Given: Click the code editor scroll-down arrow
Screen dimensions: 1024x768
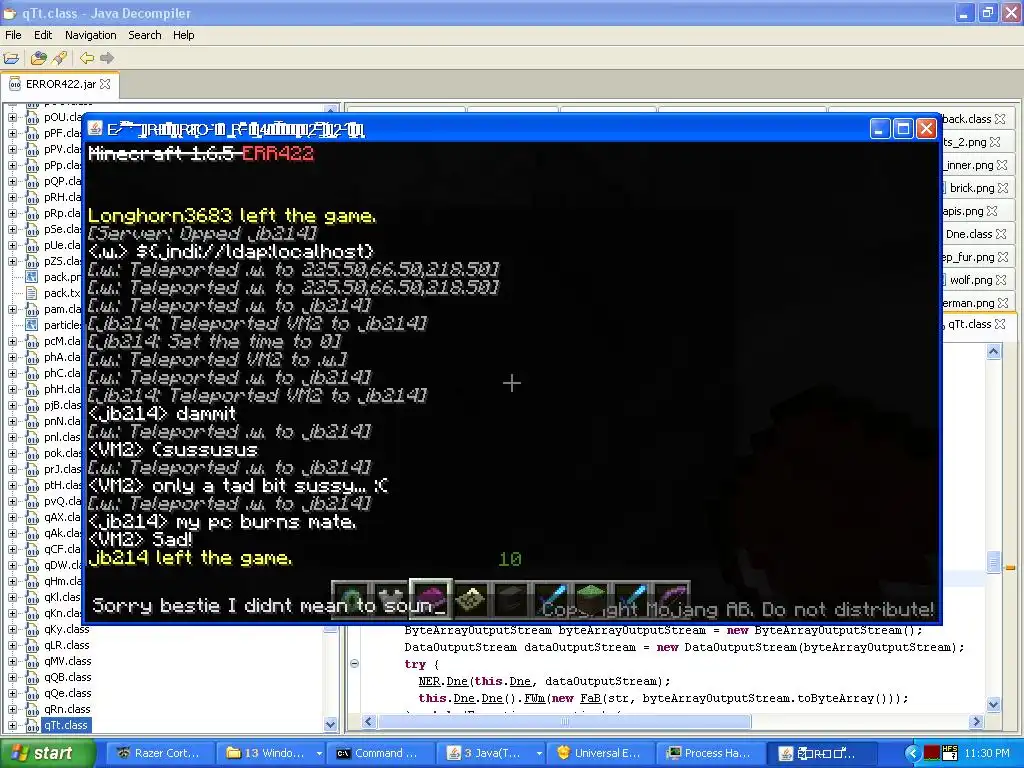Looking at the screenshot, I should click(993, 704).
